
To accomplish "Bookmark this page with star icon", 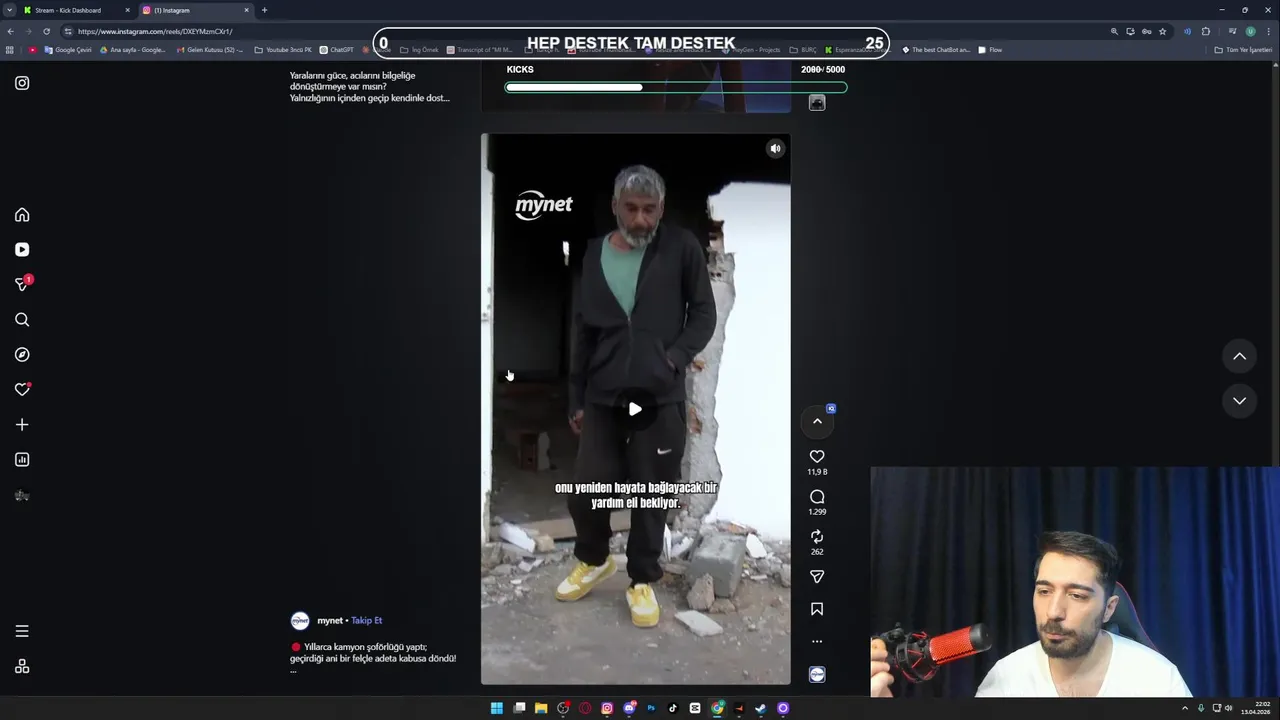I will (x=1162, y=31).
